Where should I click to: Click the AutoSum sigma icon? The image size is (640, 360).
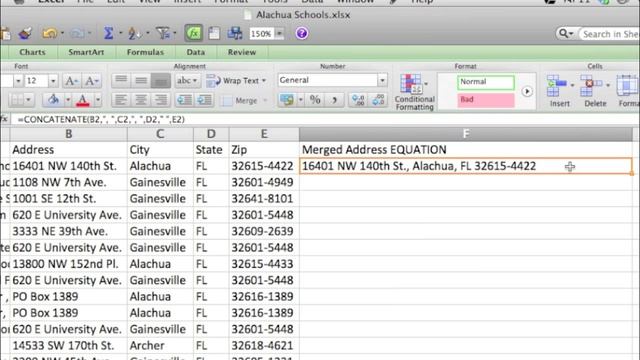[x=108, y=33]
